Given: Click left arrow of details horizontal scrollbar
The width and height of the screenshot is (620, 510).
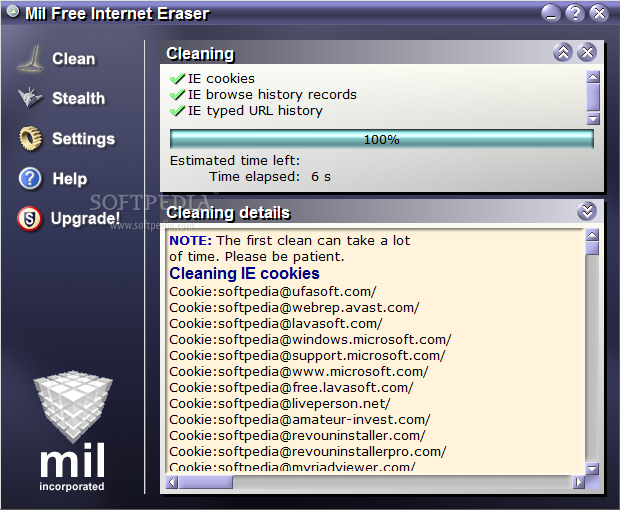Looking at the screenshot, I should coord(172,482).
